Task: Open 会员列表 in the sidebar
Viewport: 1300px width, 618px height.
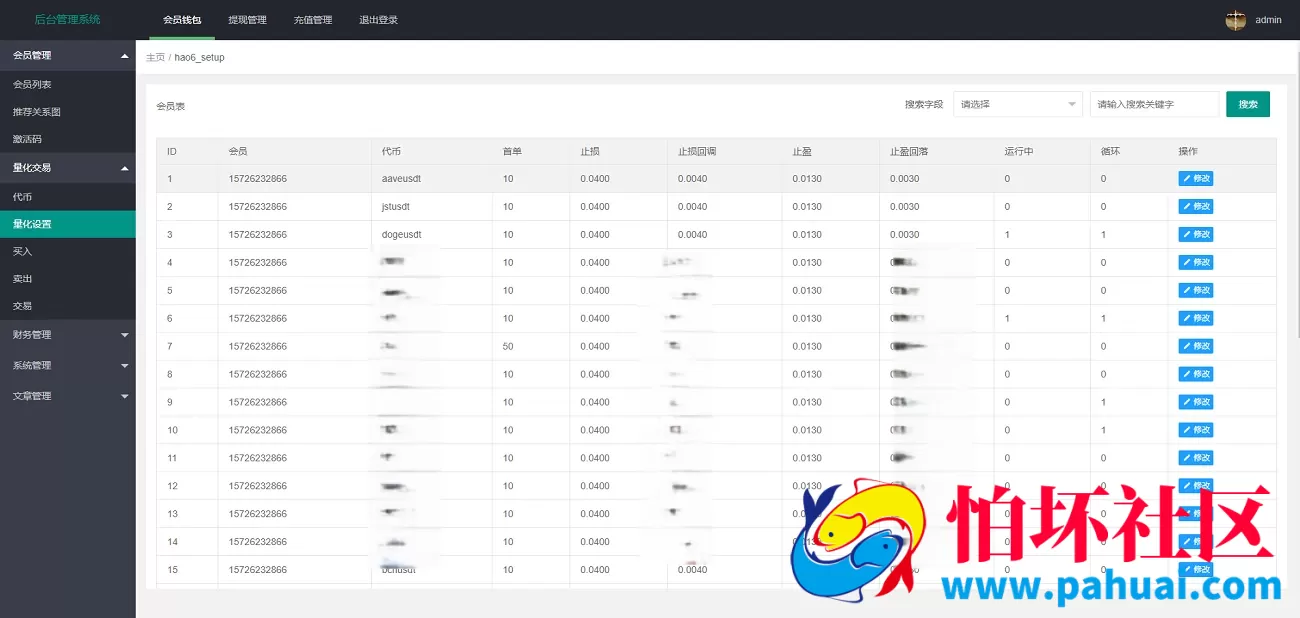Action: (67, 85)
